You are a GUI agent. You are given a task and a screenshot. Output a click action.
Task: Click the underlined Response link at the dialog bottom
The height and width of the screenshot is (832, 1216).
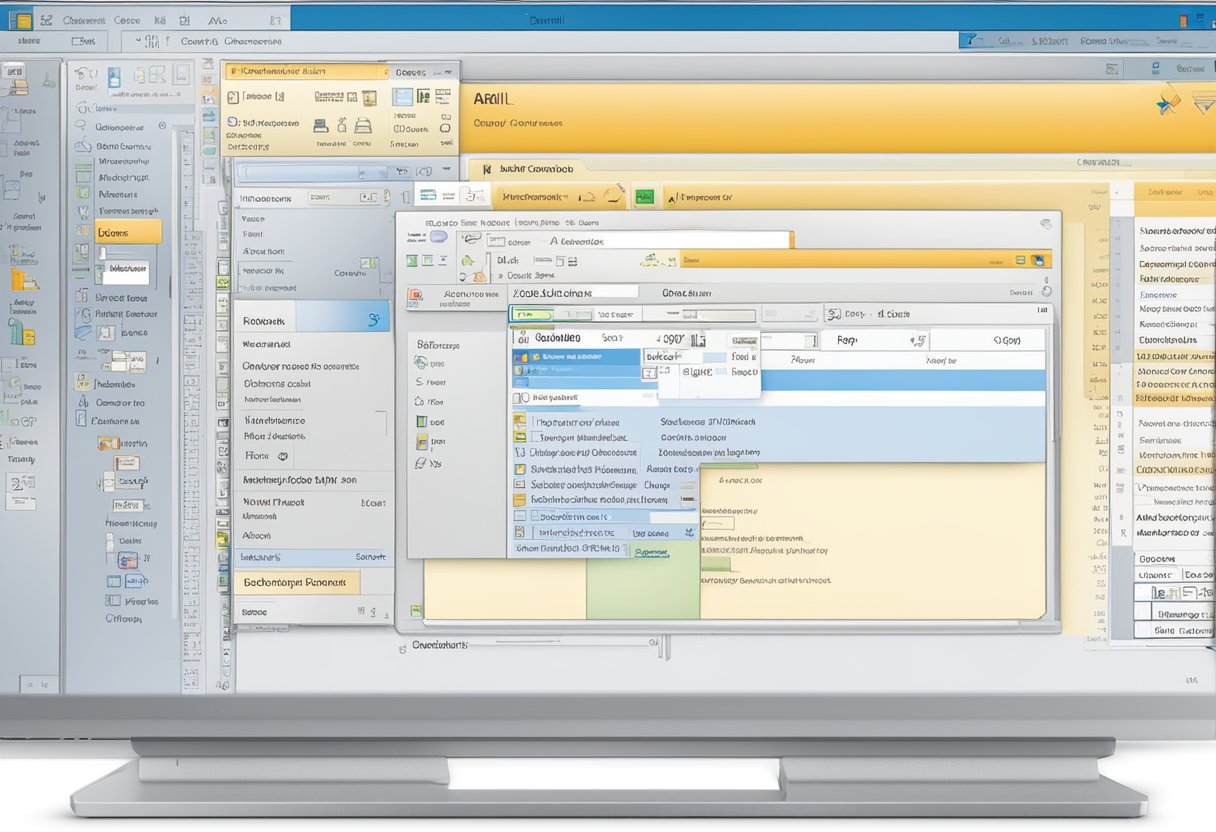(x=651, y=551)
